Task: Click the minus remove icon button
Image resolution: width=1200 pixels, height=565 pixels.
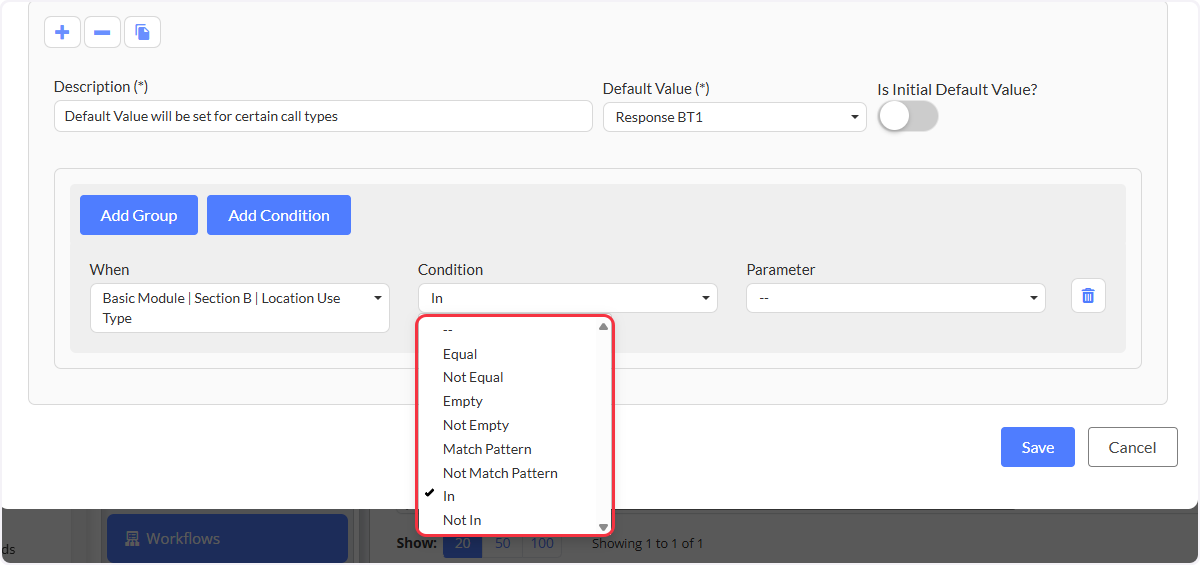Action: coord(102,32)
